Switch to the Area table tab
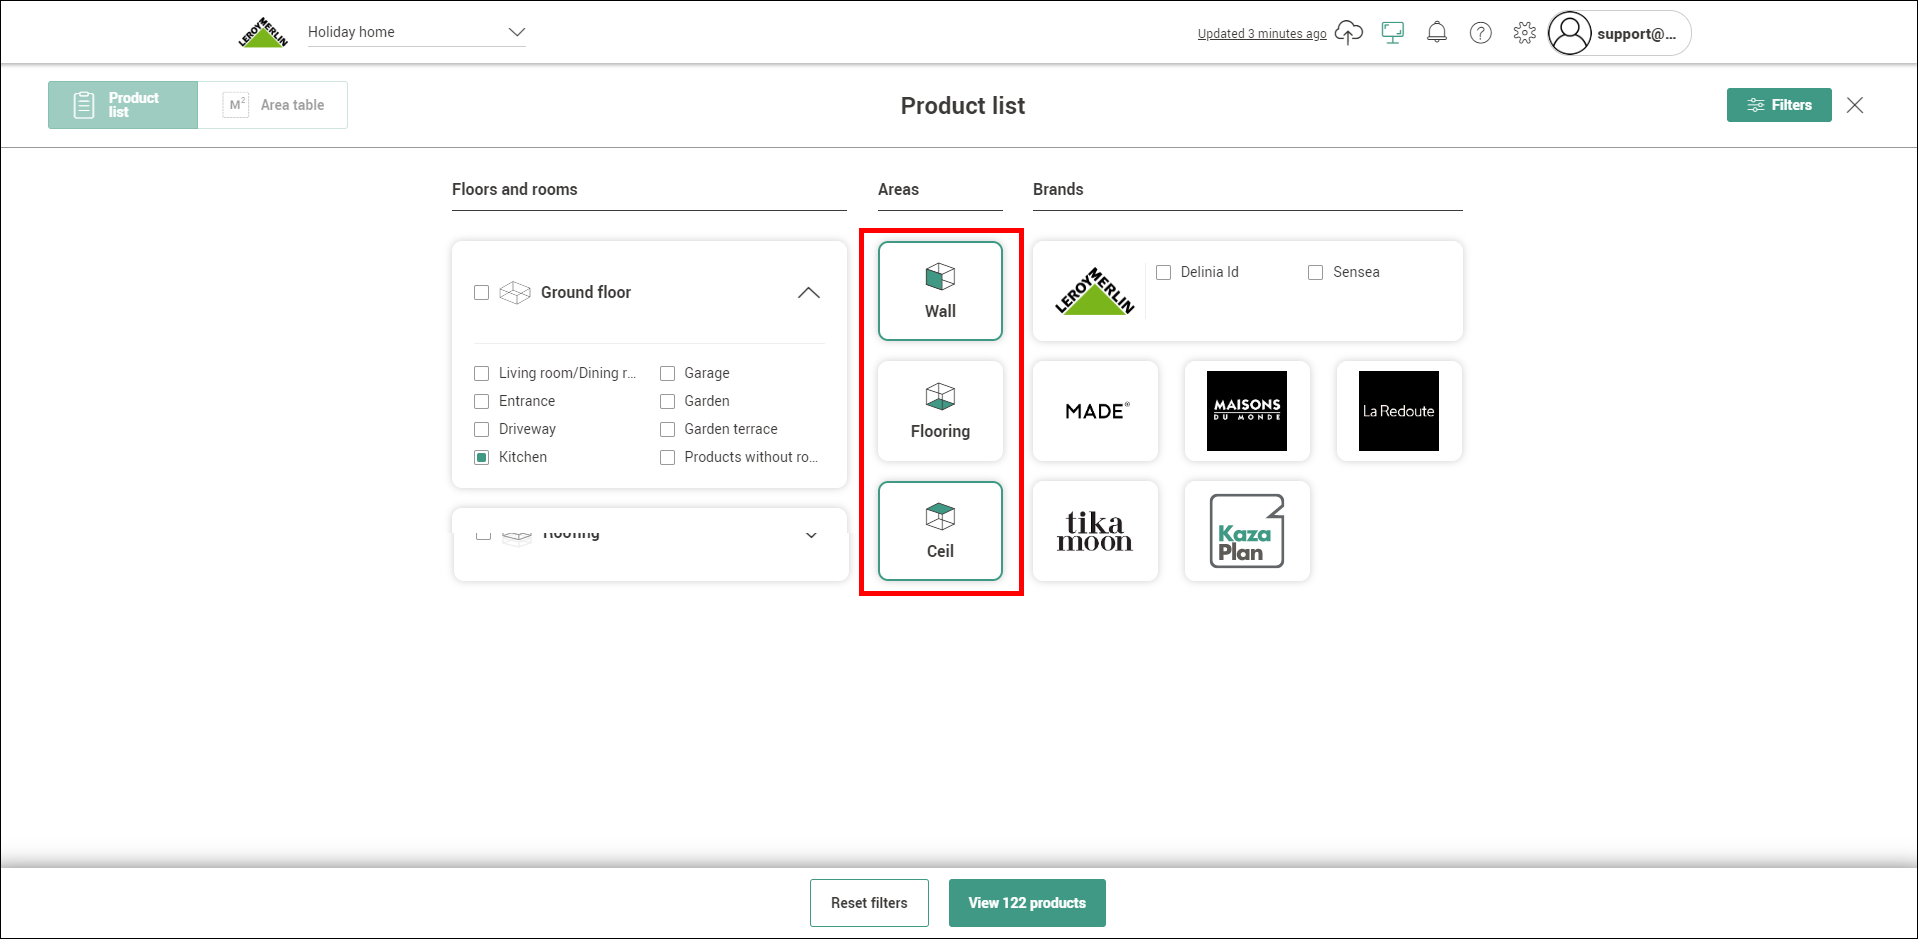This screenshot has width=1918, height=939. (274, 104)
